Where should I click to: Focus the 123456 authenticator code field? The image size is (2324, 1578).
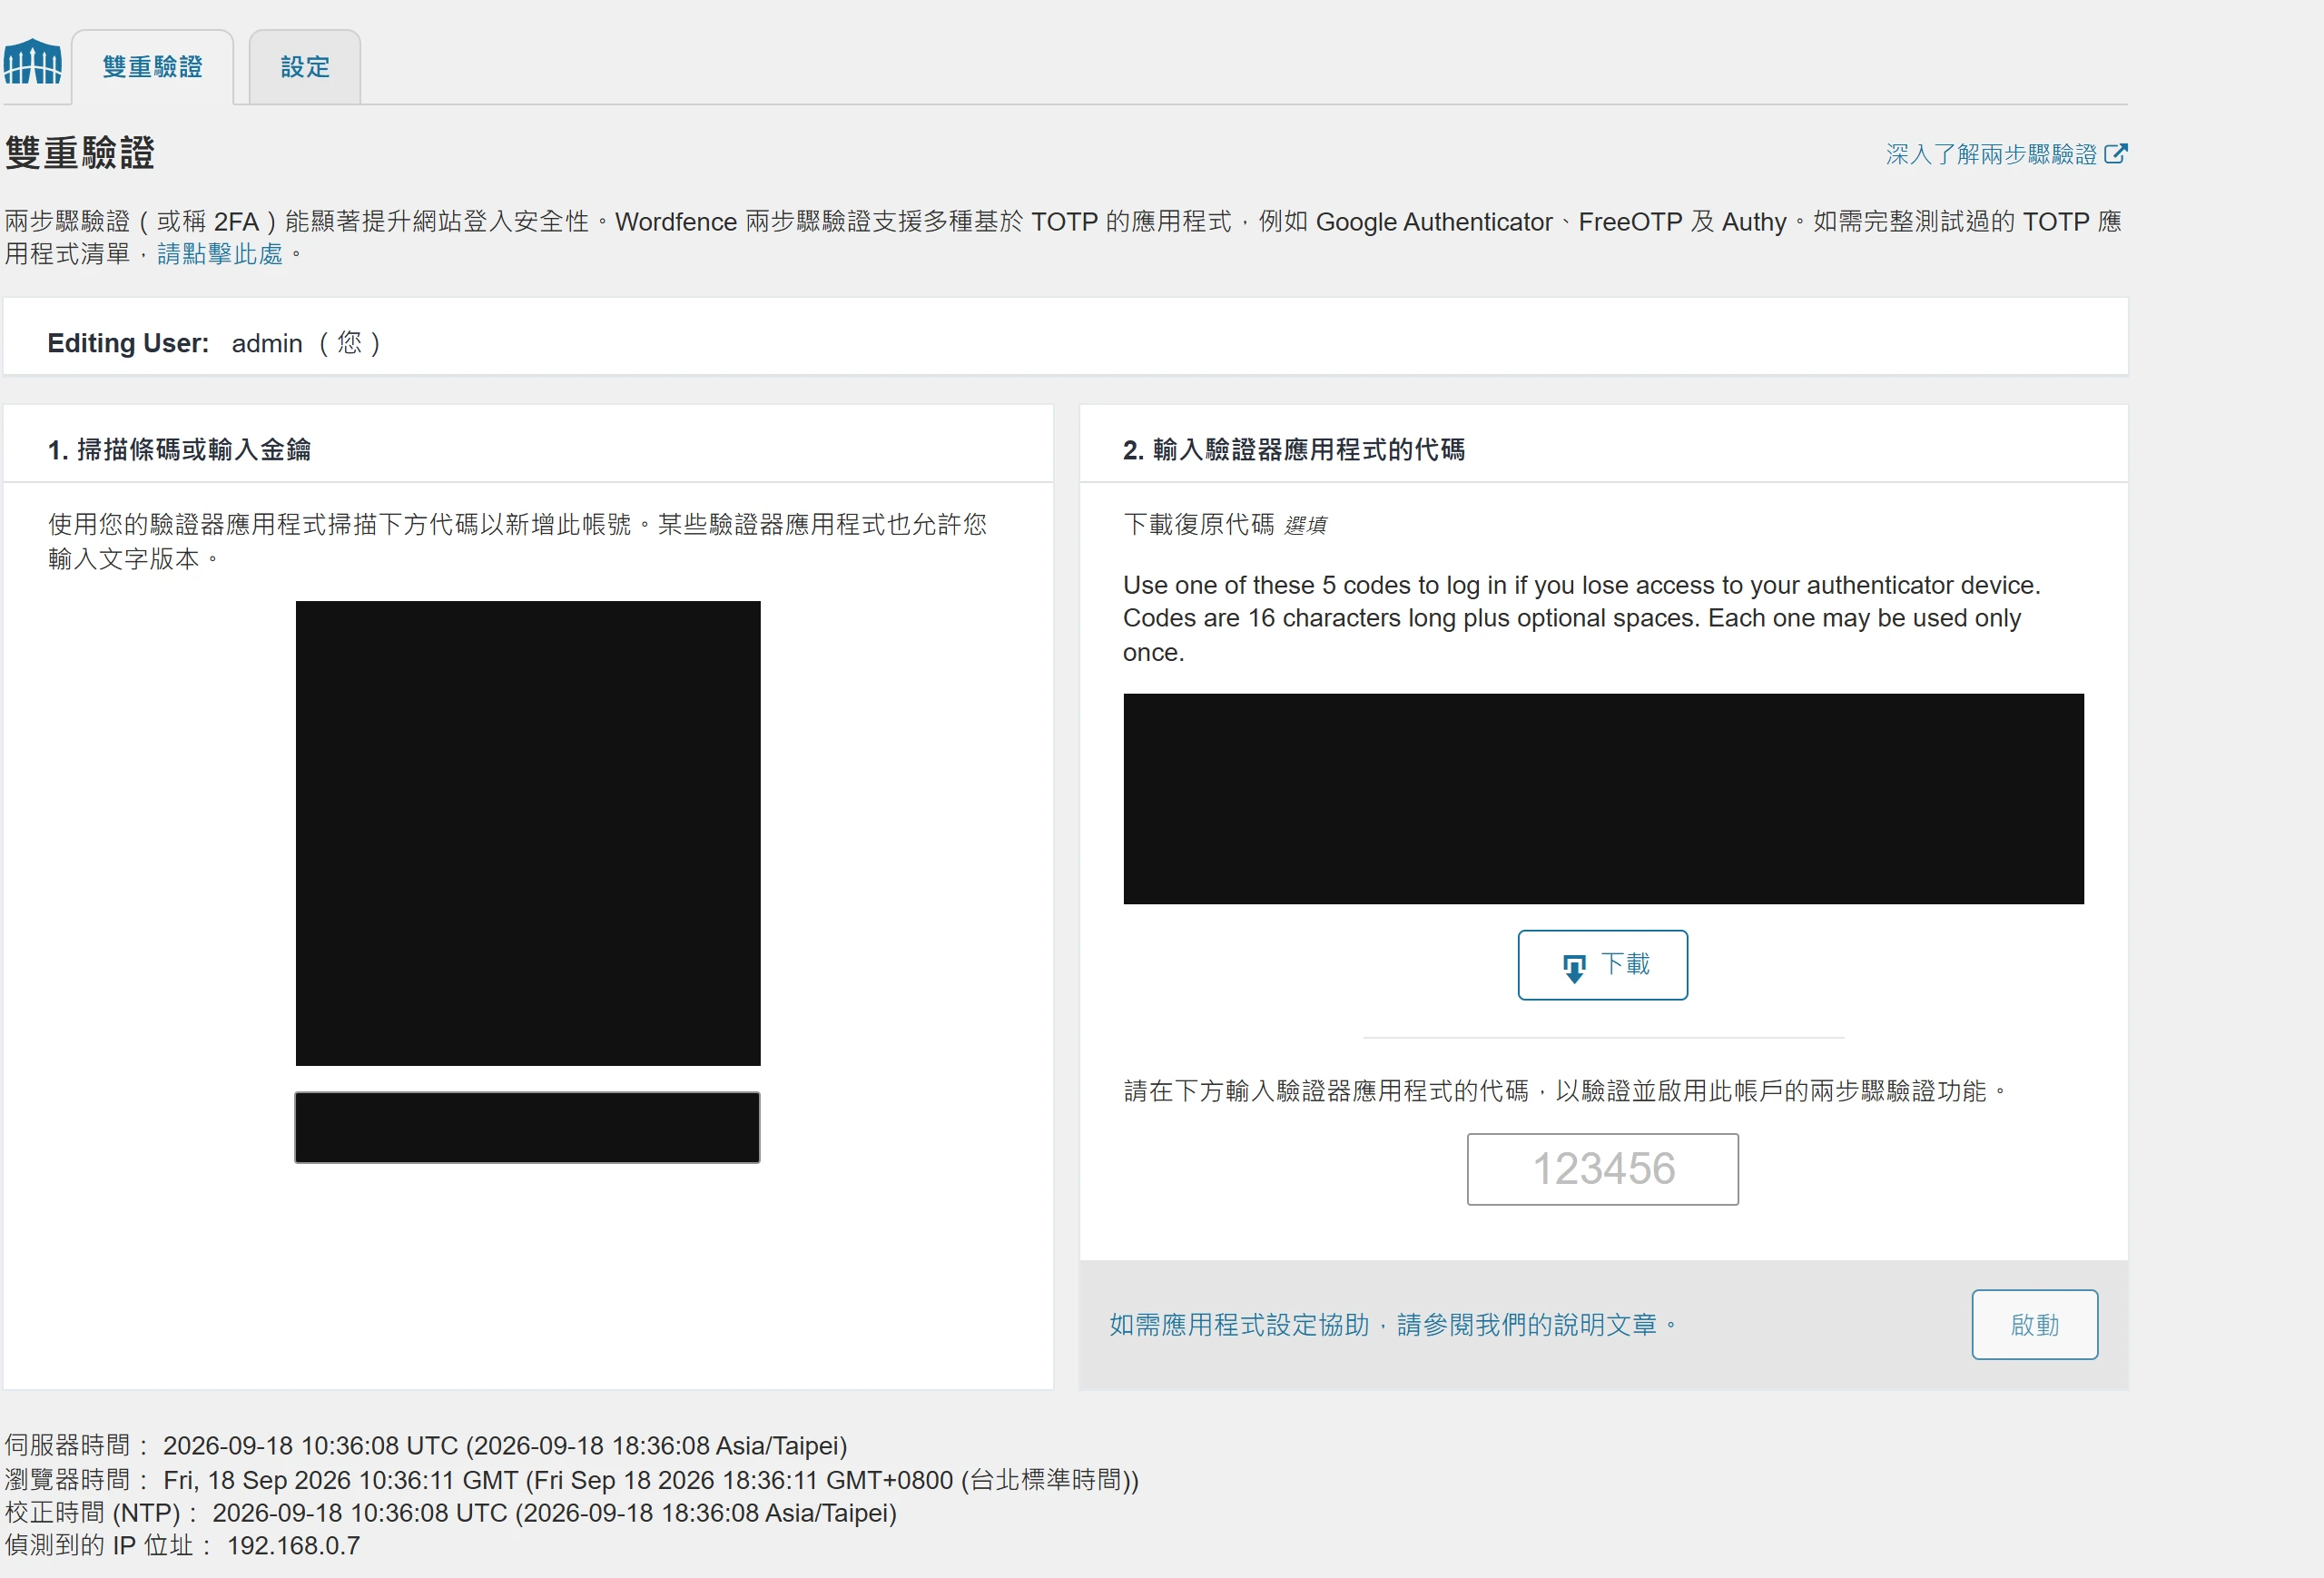pos(1602,1169)
